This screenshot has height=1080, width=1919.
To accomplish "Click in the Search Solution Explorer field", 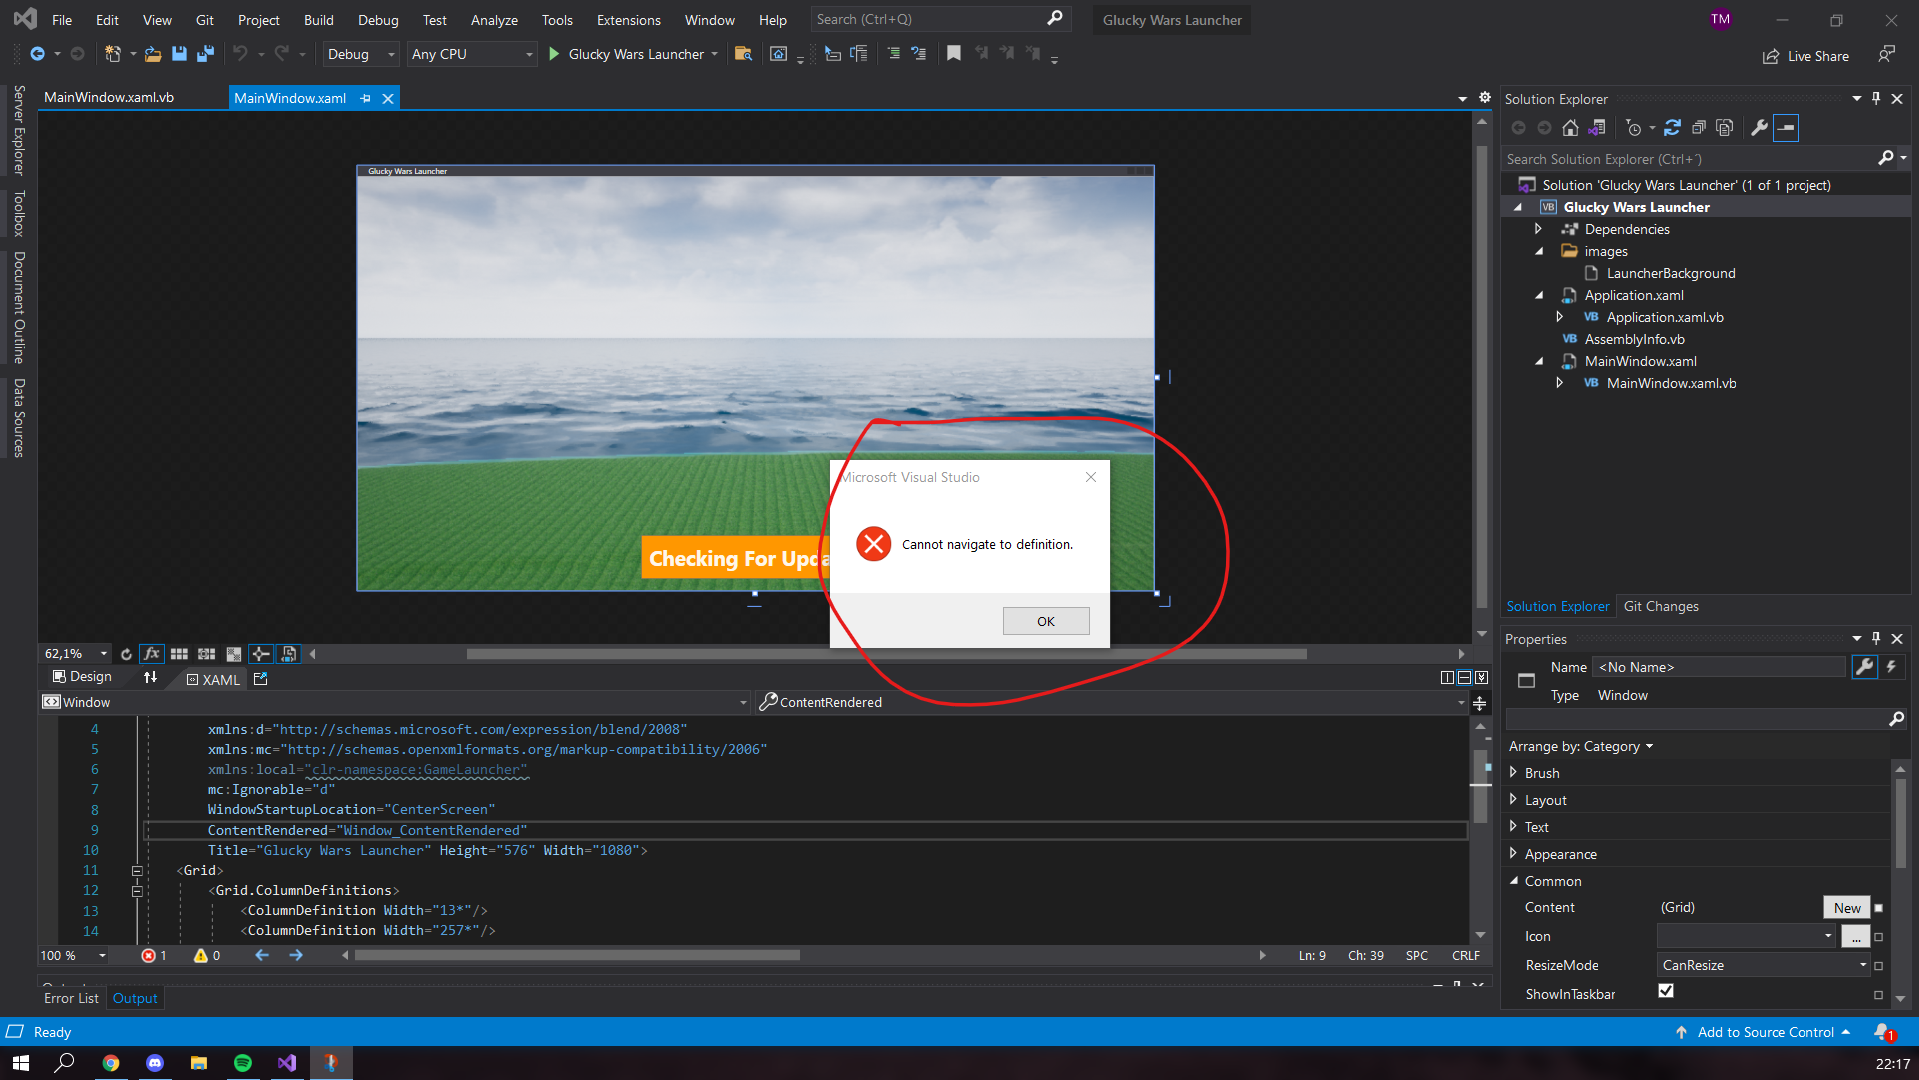I will (1690, 159).
